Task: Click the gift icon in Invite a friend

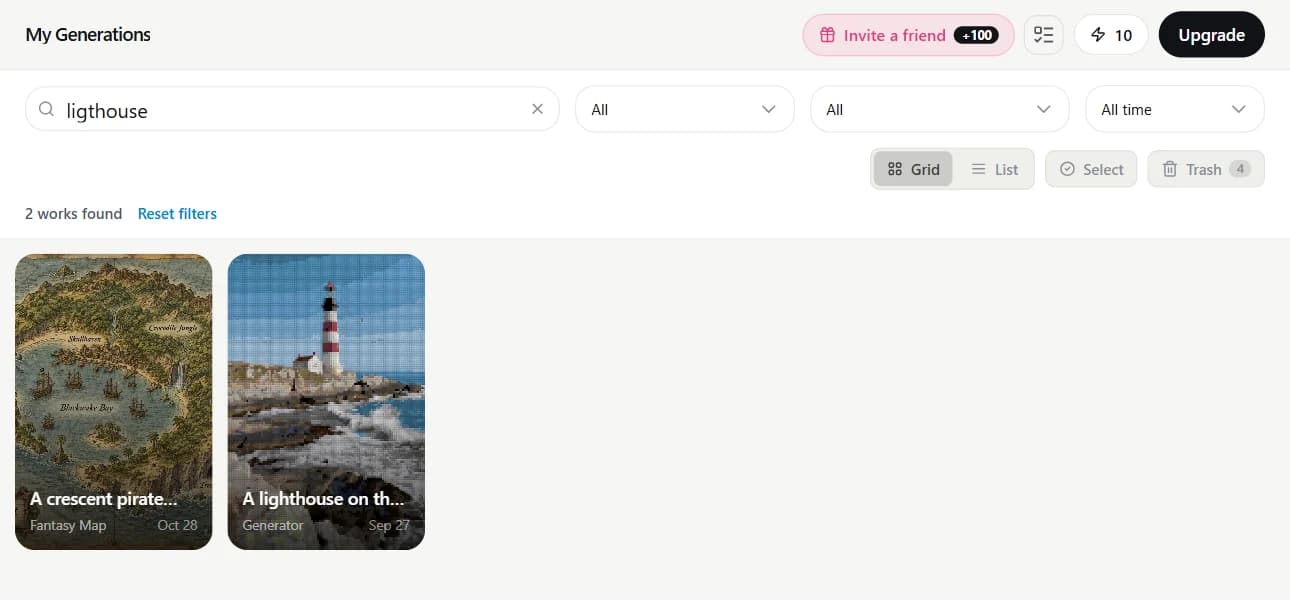Action: (x=827, y=35)
